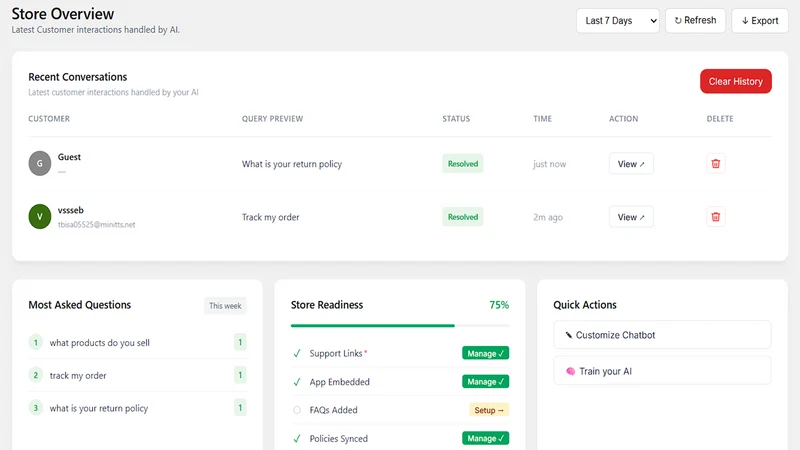The height and width of the screenshot is (450, 800).
Task: Click the Resolved status for Guest
Action: (x=463, y=164)
